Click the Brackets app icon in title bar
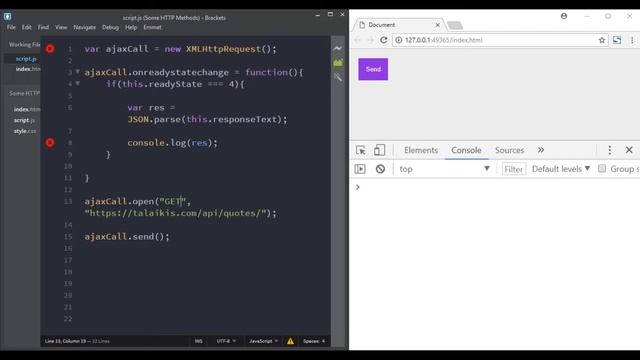 click(7, 17)
